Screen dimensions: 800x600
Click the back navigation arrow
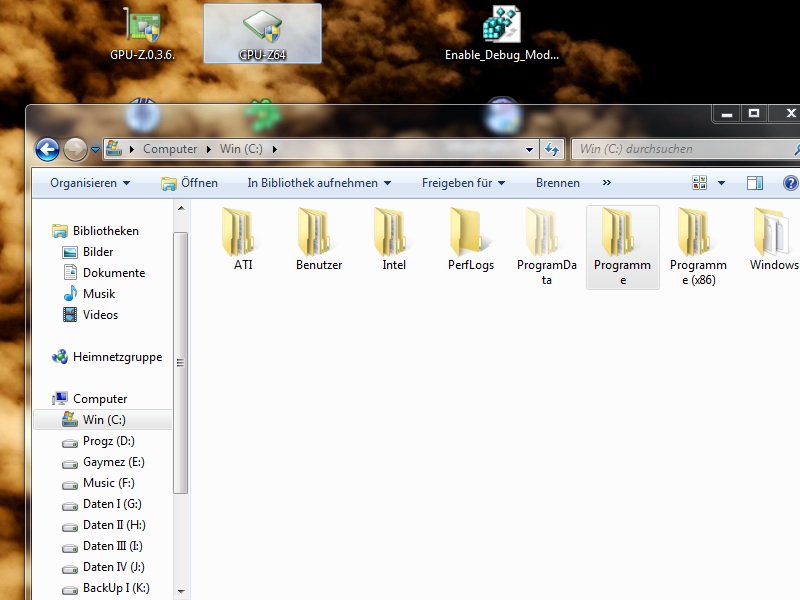click(x=47, y=150)
